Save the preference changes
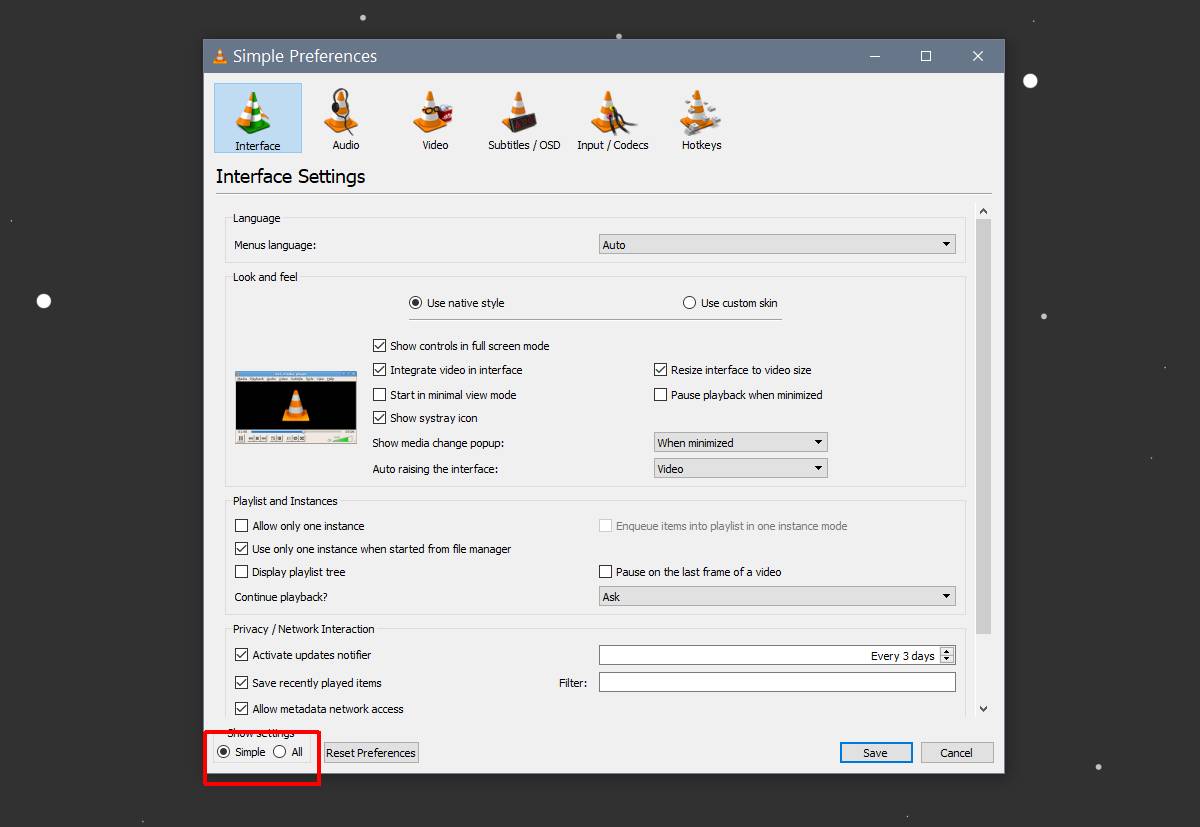This screenshot has height=827, width=1200. coord(876,752)
